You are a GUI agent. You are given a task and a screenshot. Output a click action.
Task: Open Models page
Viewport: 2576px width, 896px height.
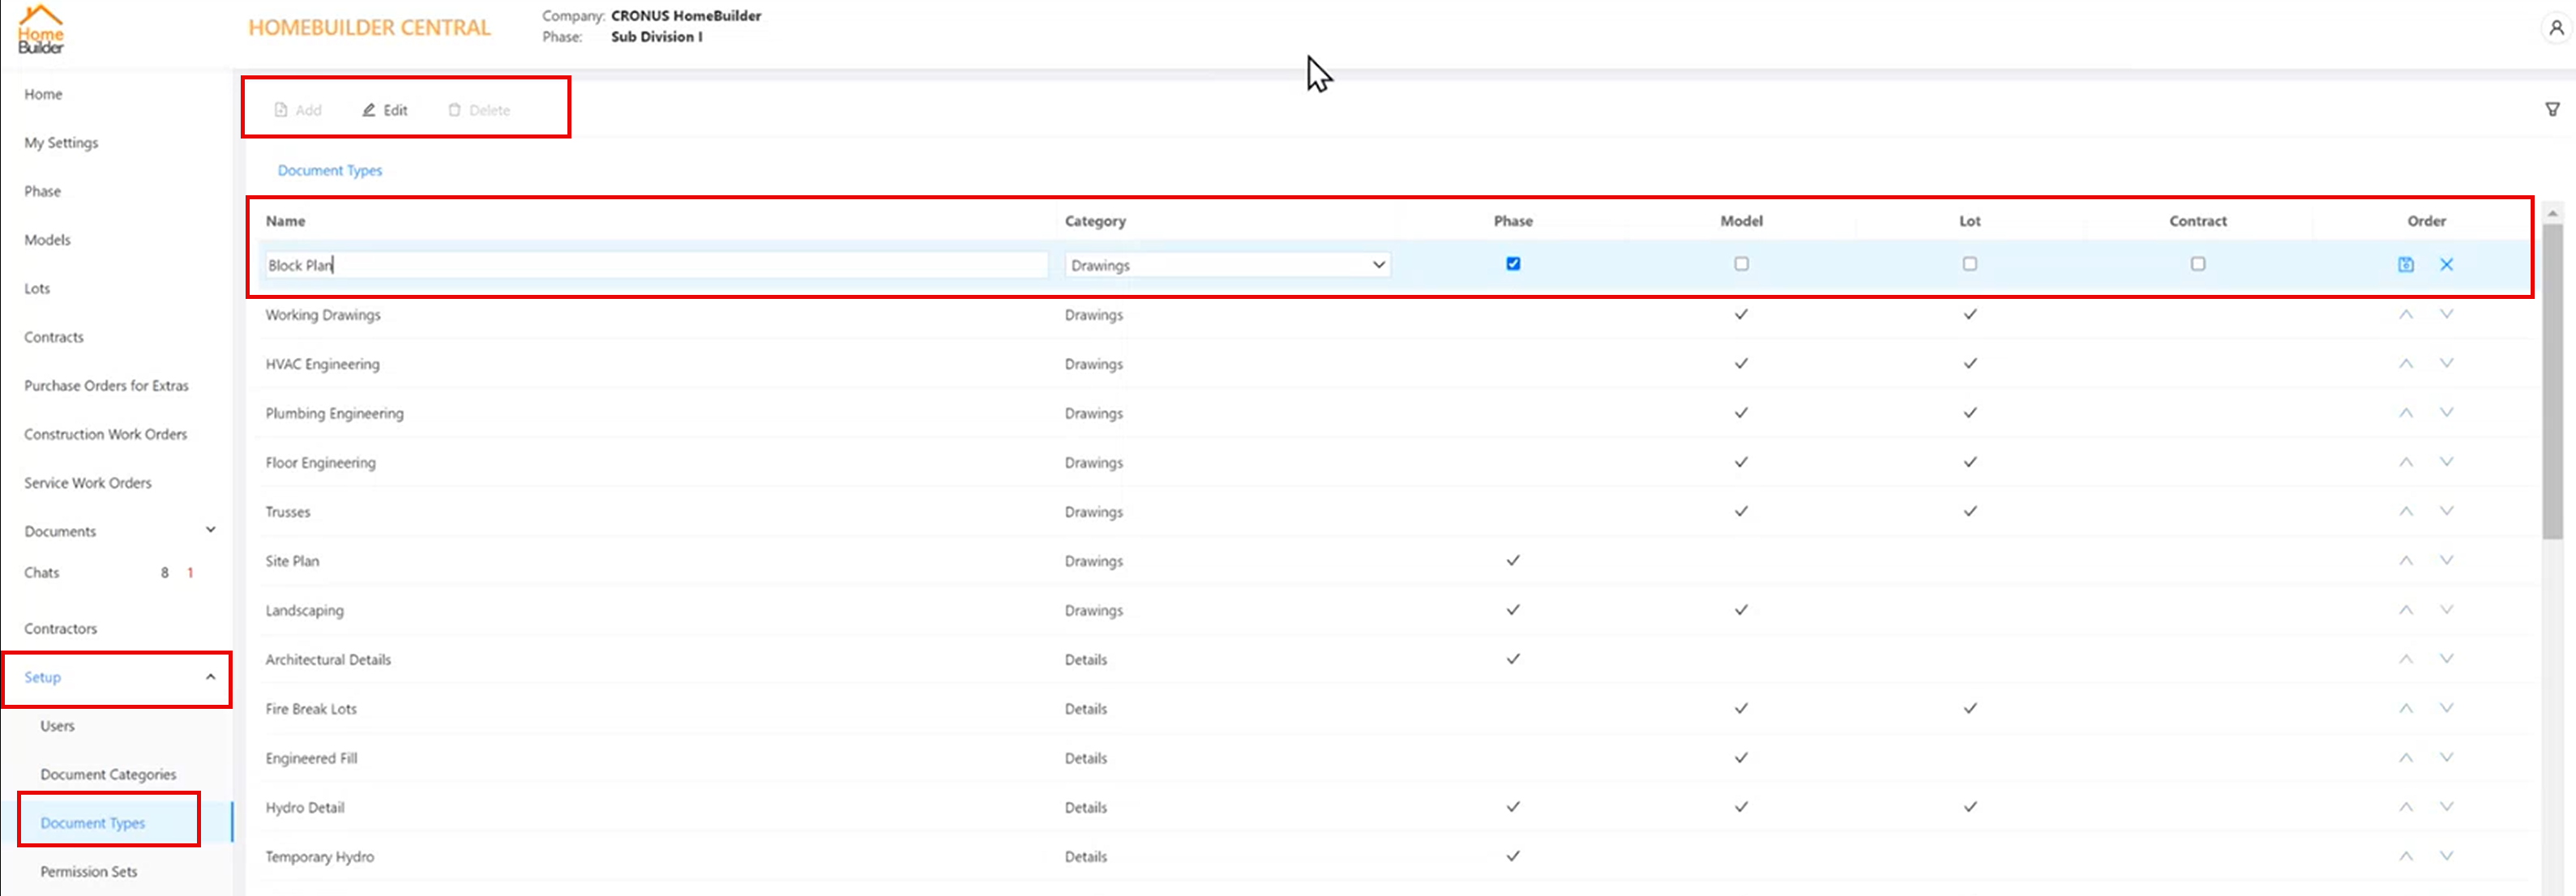pos(47,240)
